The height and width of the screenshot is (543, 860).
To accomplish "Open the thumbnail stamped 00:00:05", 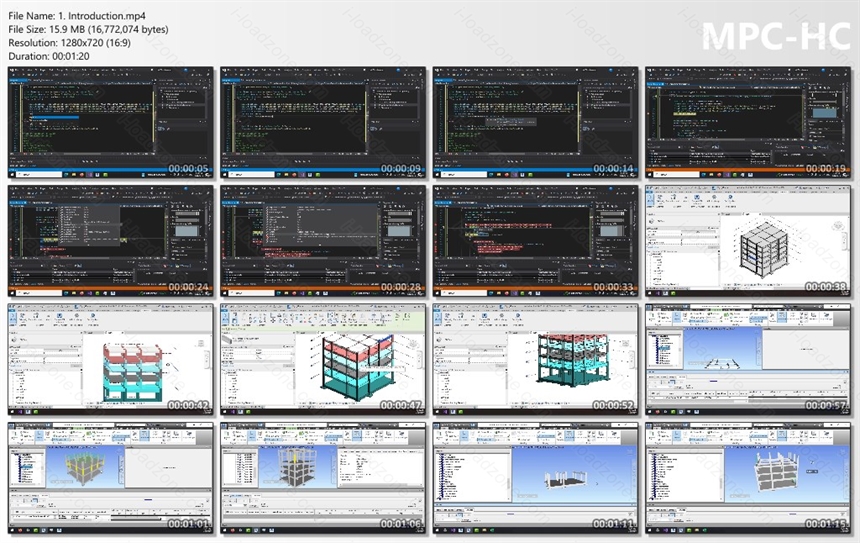I will point(111,122).
